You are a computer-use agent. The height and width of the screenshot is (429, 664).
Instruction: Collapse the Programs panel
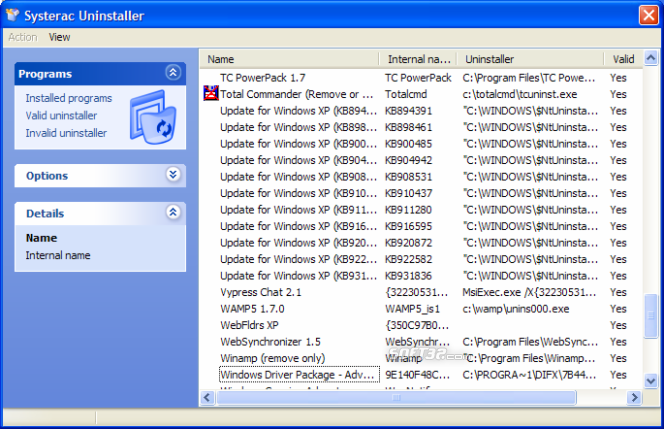coord(173,73)
